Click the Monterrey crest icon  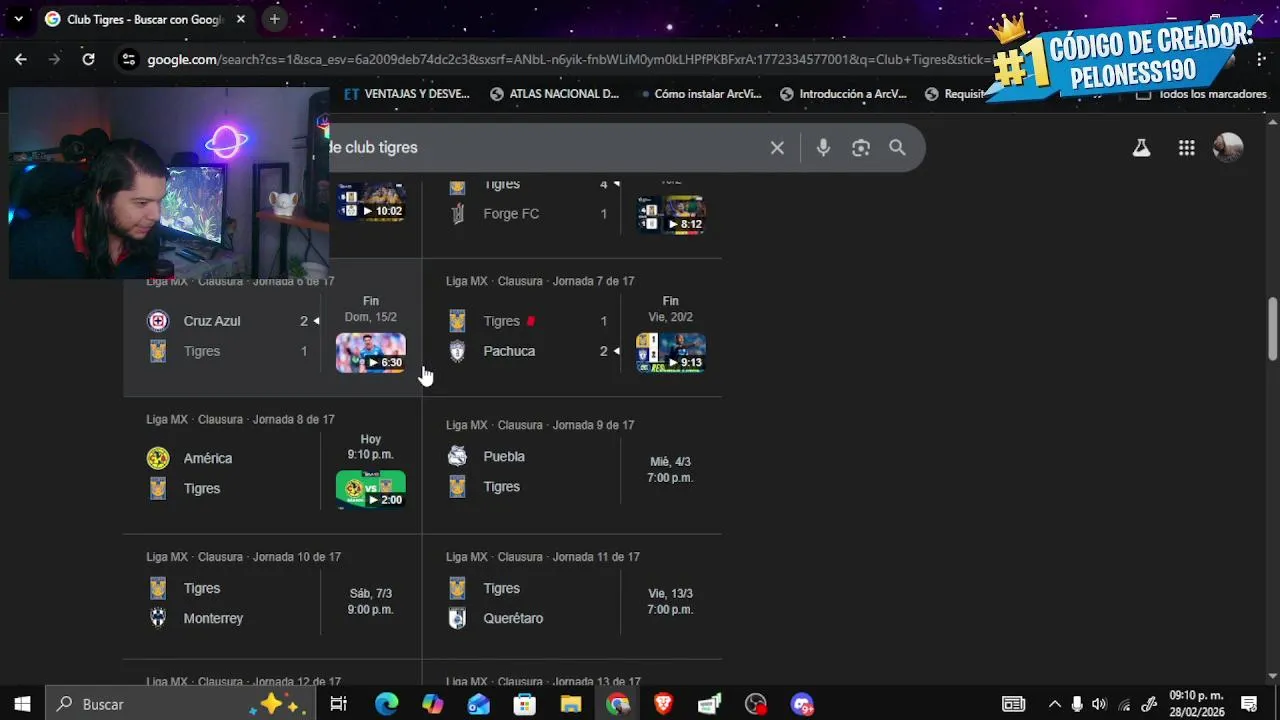tap(158, 618)
